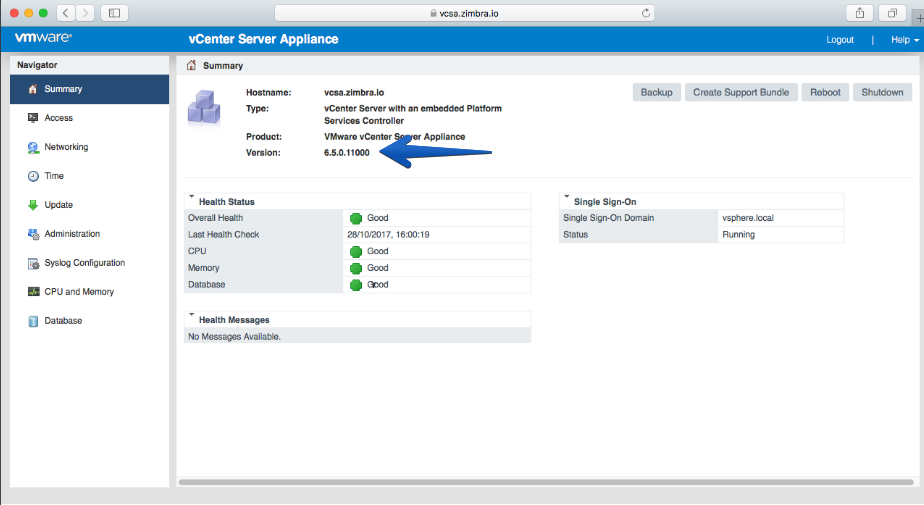924x505 pixels.
Task: Click the Safari share icon
Action: (860, 13)
